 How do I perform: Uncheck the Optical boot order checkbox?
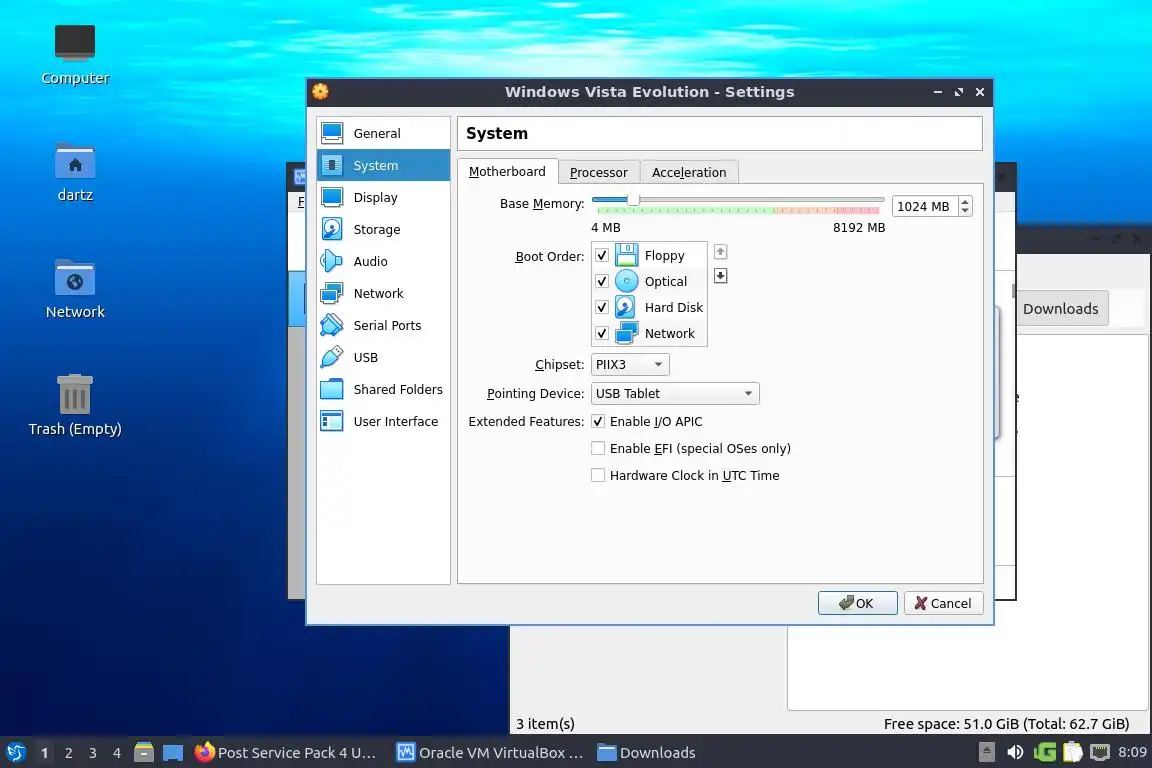click(x=602, y=281)
